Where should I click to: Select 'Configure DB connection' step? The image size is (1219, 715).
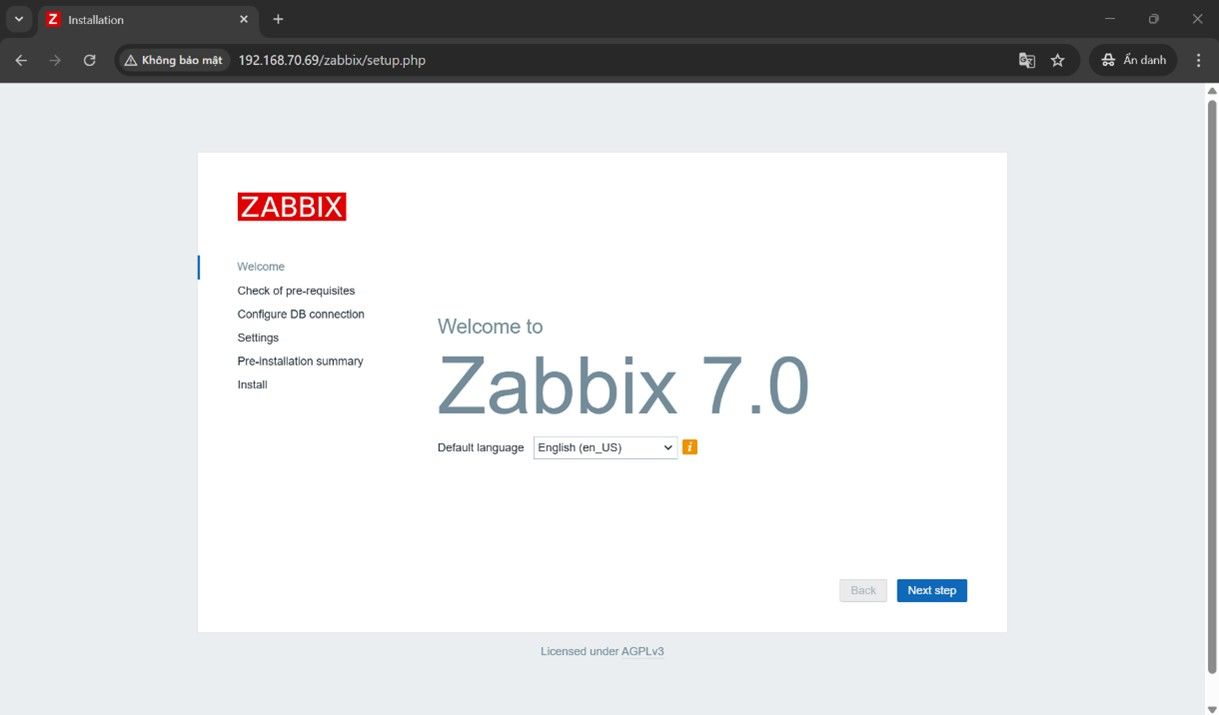pyautogui.click(x=300, y=314)
